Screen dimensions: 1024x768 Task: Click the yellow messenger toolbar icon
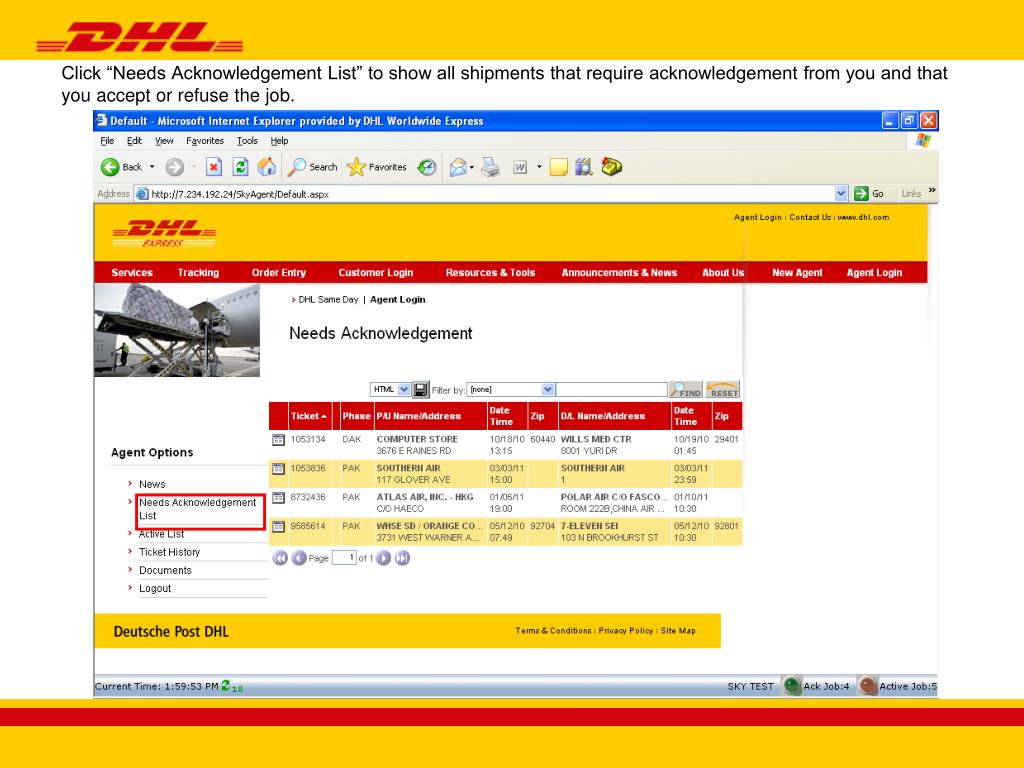click(x=611, y=167)
